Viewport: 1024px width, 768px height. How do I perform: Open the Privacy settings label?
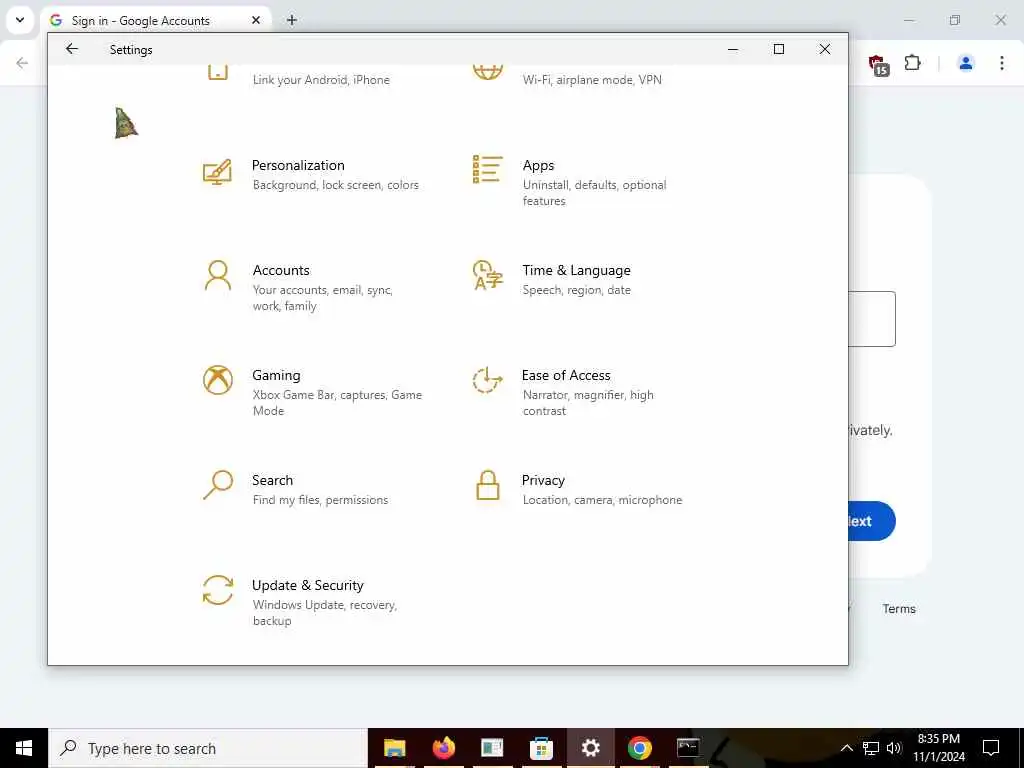[x=543, y=481]
